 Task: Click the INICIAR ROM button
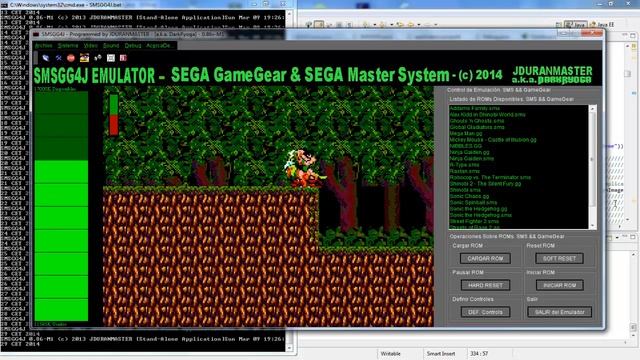click(x=560, y=285)
